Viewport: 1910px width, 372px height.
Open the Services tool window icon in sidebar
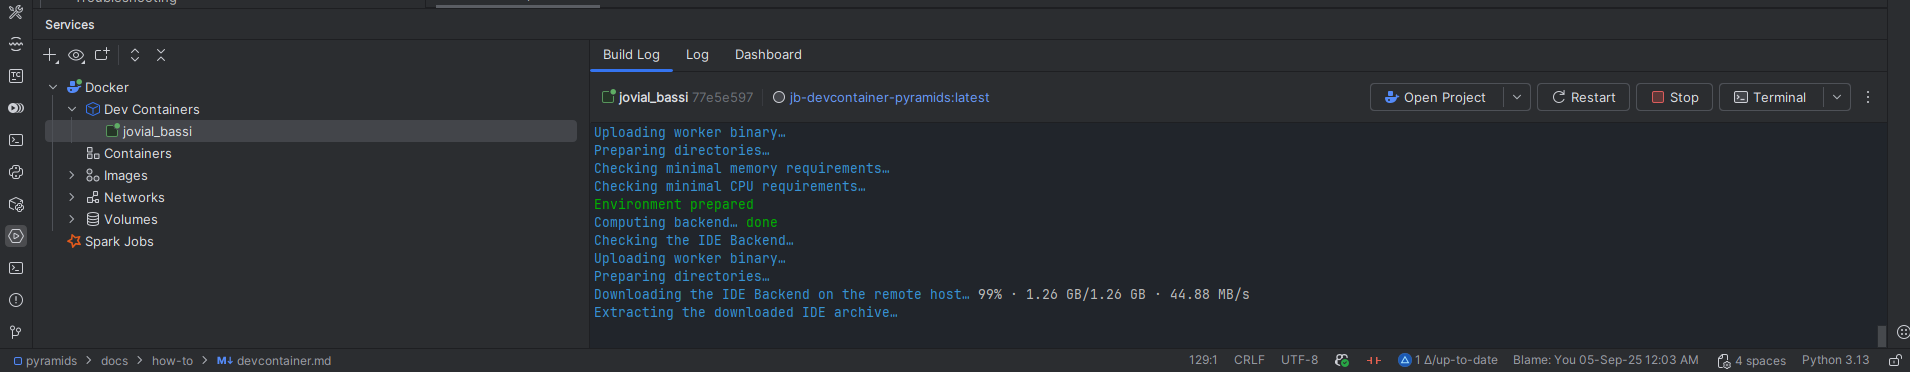(x=16, y=236)
